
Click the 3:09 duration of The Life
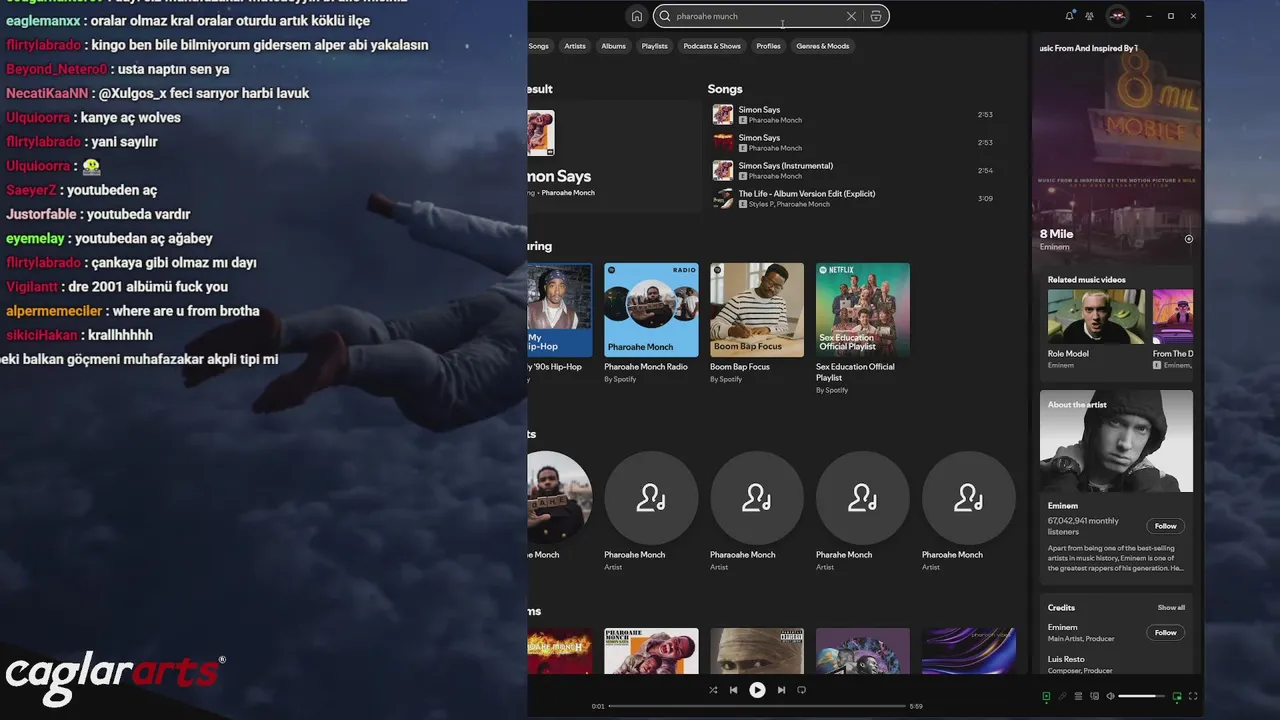985,199
